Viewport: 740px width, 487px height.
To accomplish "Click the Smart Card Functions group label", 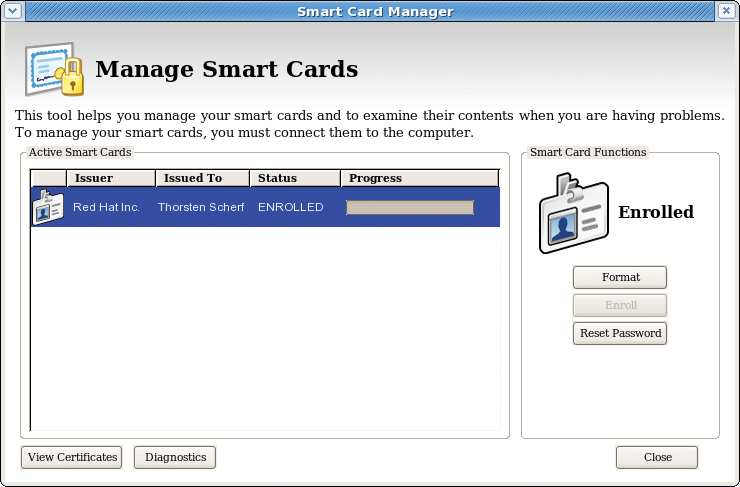I will 588,152.
